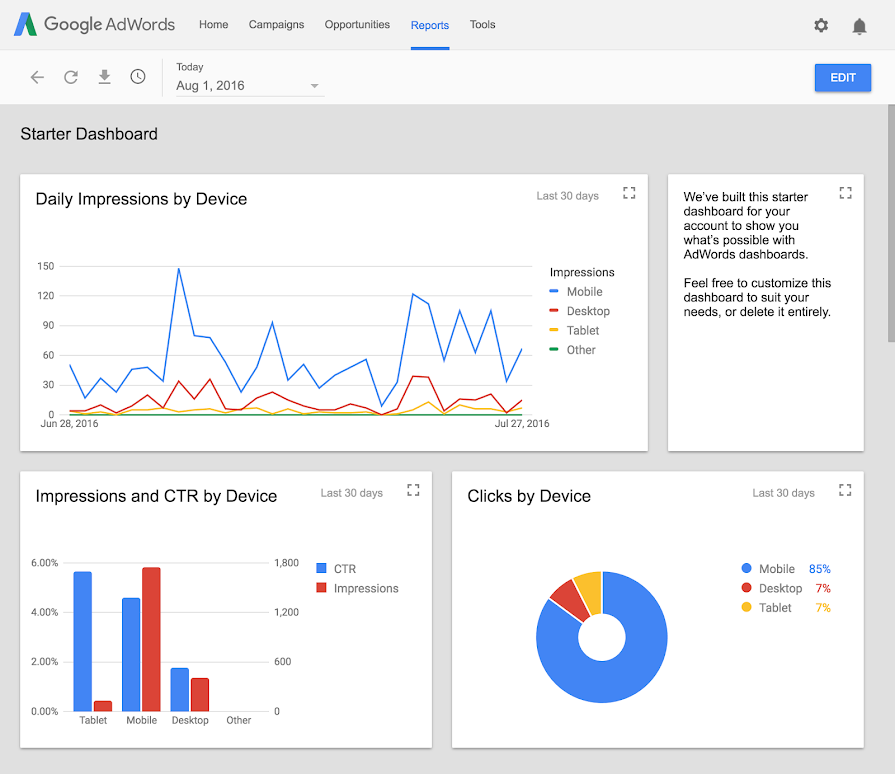Click the Google AdWords logo
The height and width of the screenshot is (774, 895).
pyautogui.click(x=94, y=25)
